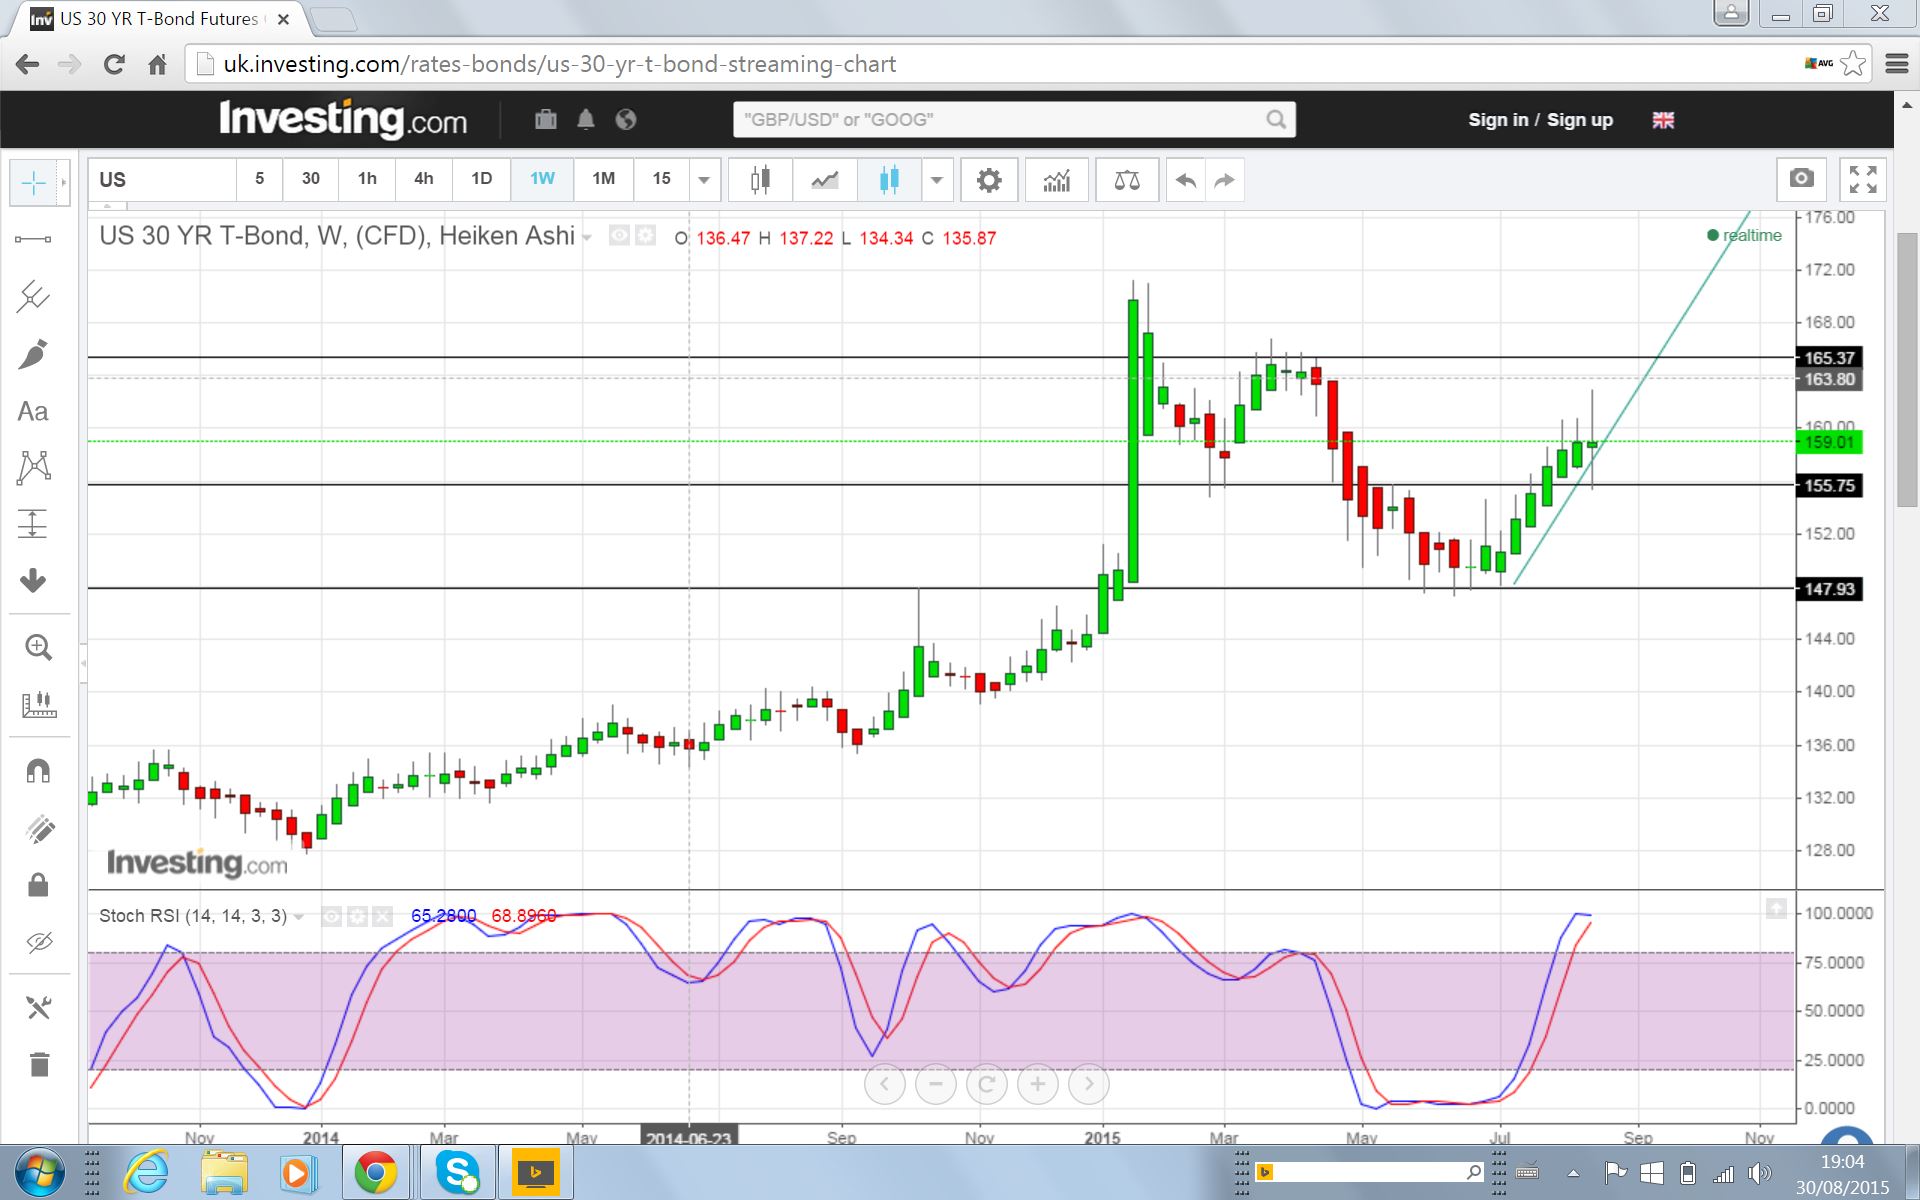
Task: Go to the Investing.com home logo
Action: [x=343, y=119]
